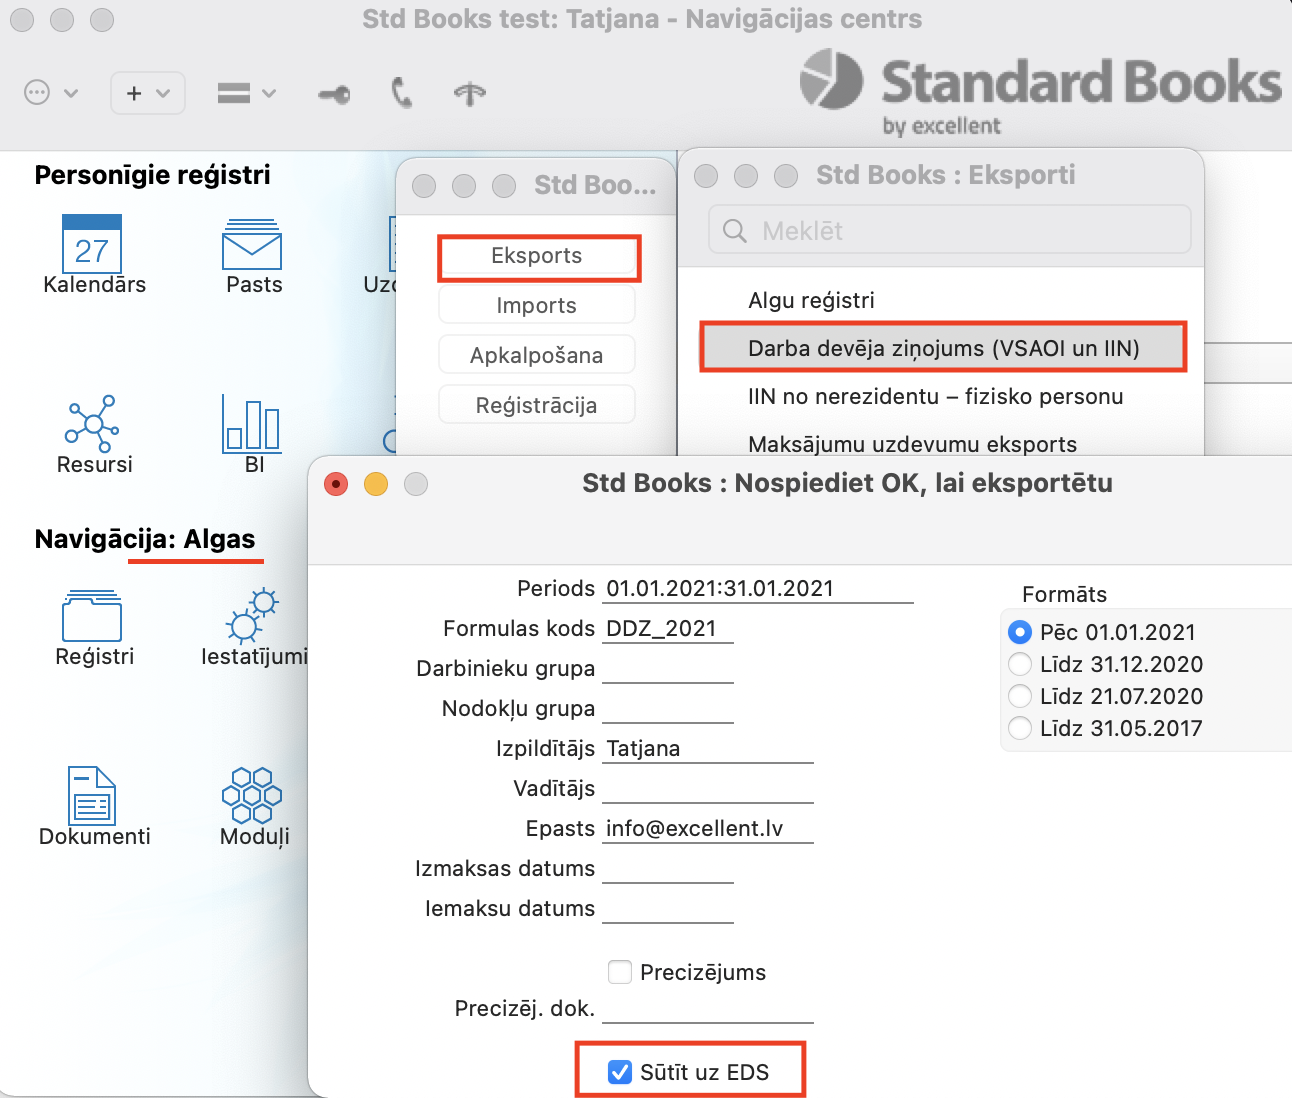Enable the Precizējums checkbox
The image size is (1292, 1098).
pos(620,972)
